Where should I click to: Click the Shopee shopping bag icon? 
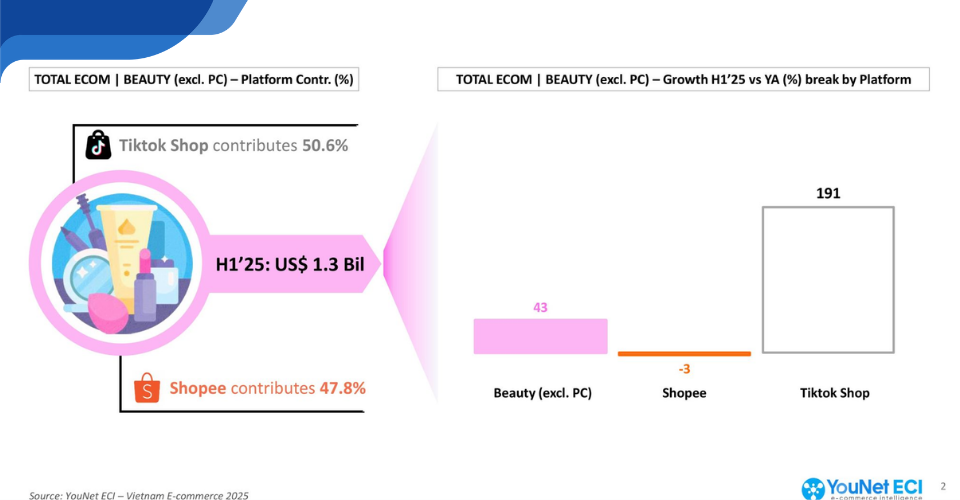[x=147, y=387]
